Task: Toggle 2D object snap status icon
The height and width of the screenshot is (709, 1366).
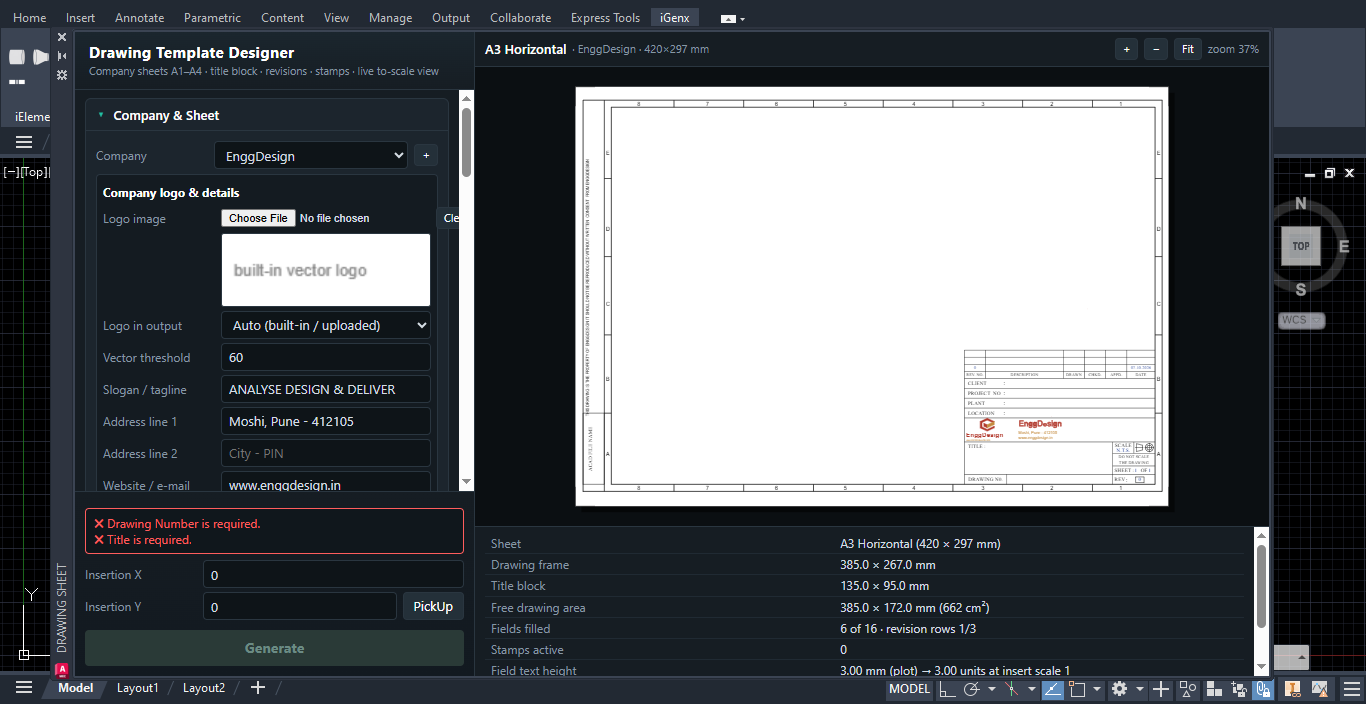Action: (x=1077, y=689)
